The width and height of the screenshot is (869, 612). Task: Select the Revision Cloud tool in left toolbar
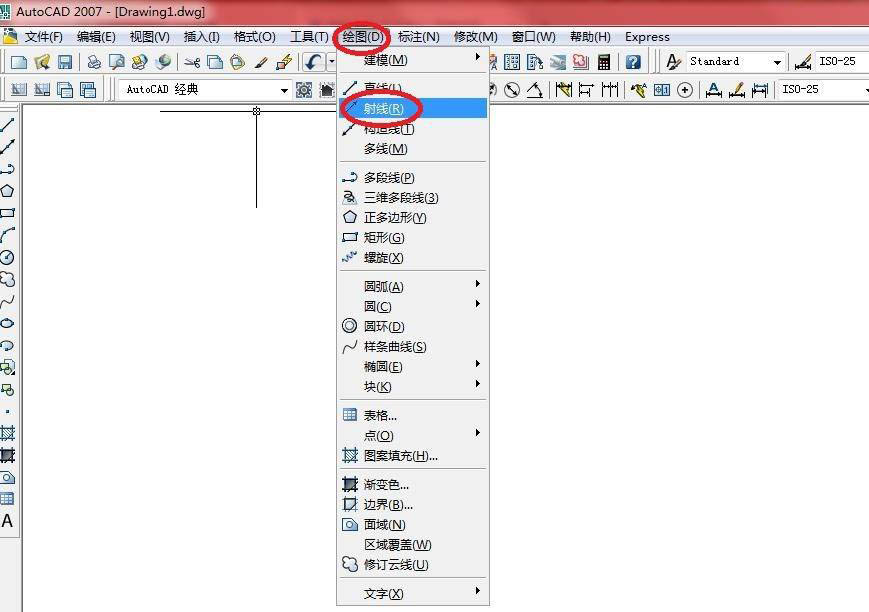click(x=7, y=279)
